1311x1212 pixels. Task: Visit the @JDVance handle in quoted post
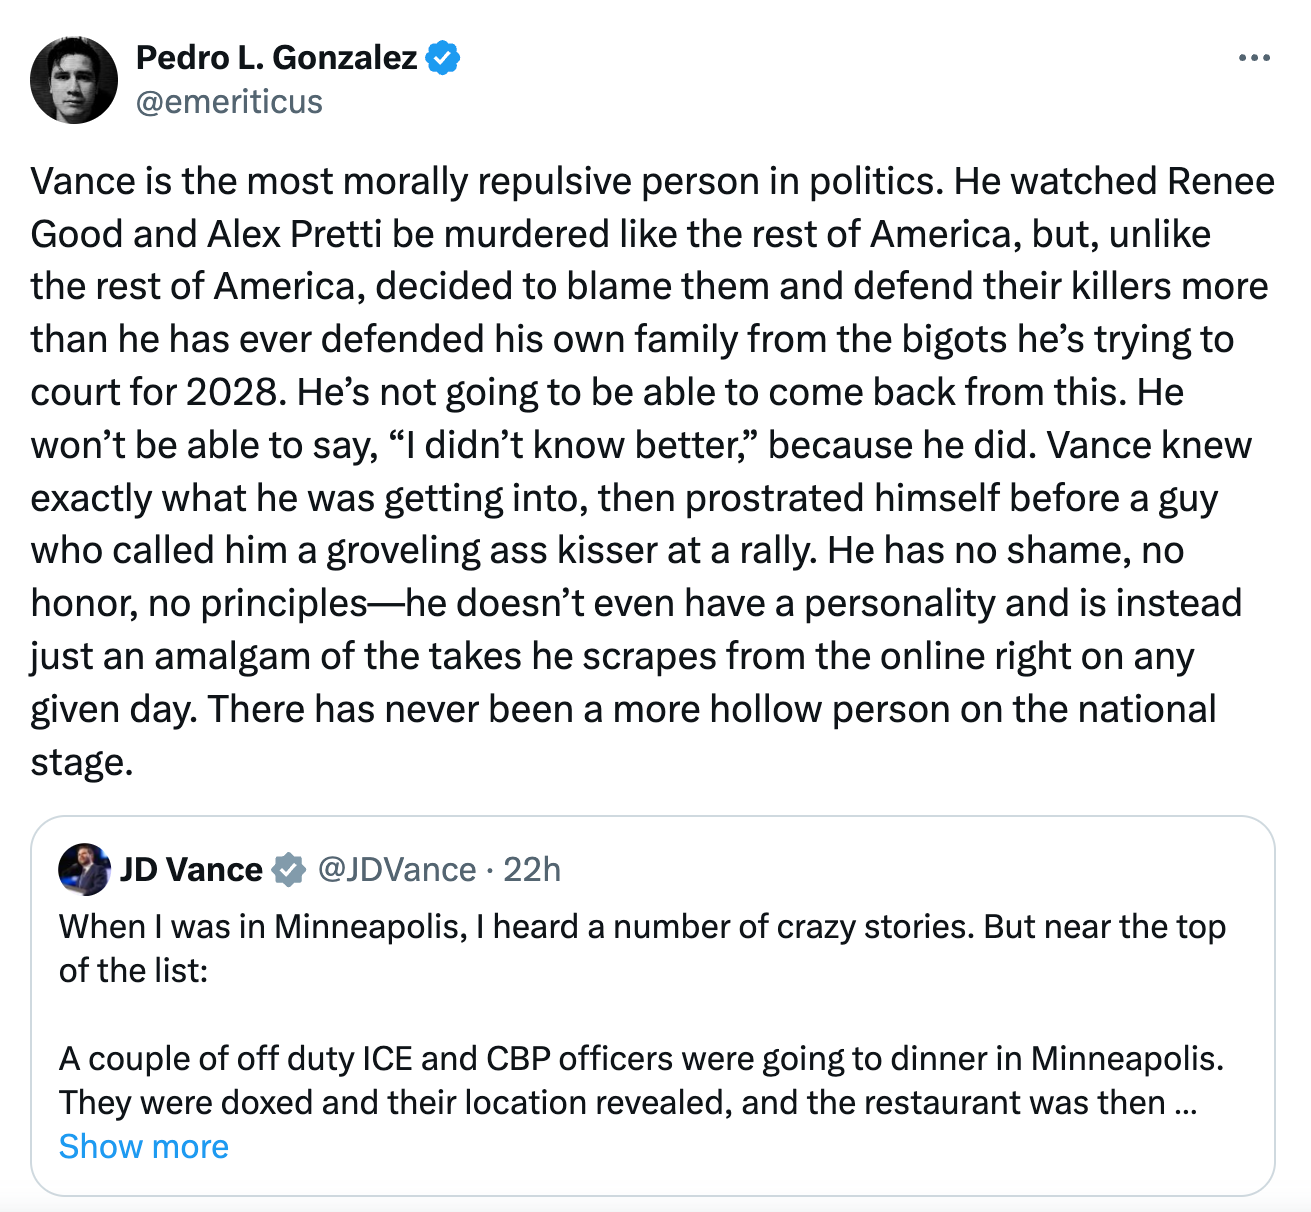pyautogui.click(x=396, y=869)
